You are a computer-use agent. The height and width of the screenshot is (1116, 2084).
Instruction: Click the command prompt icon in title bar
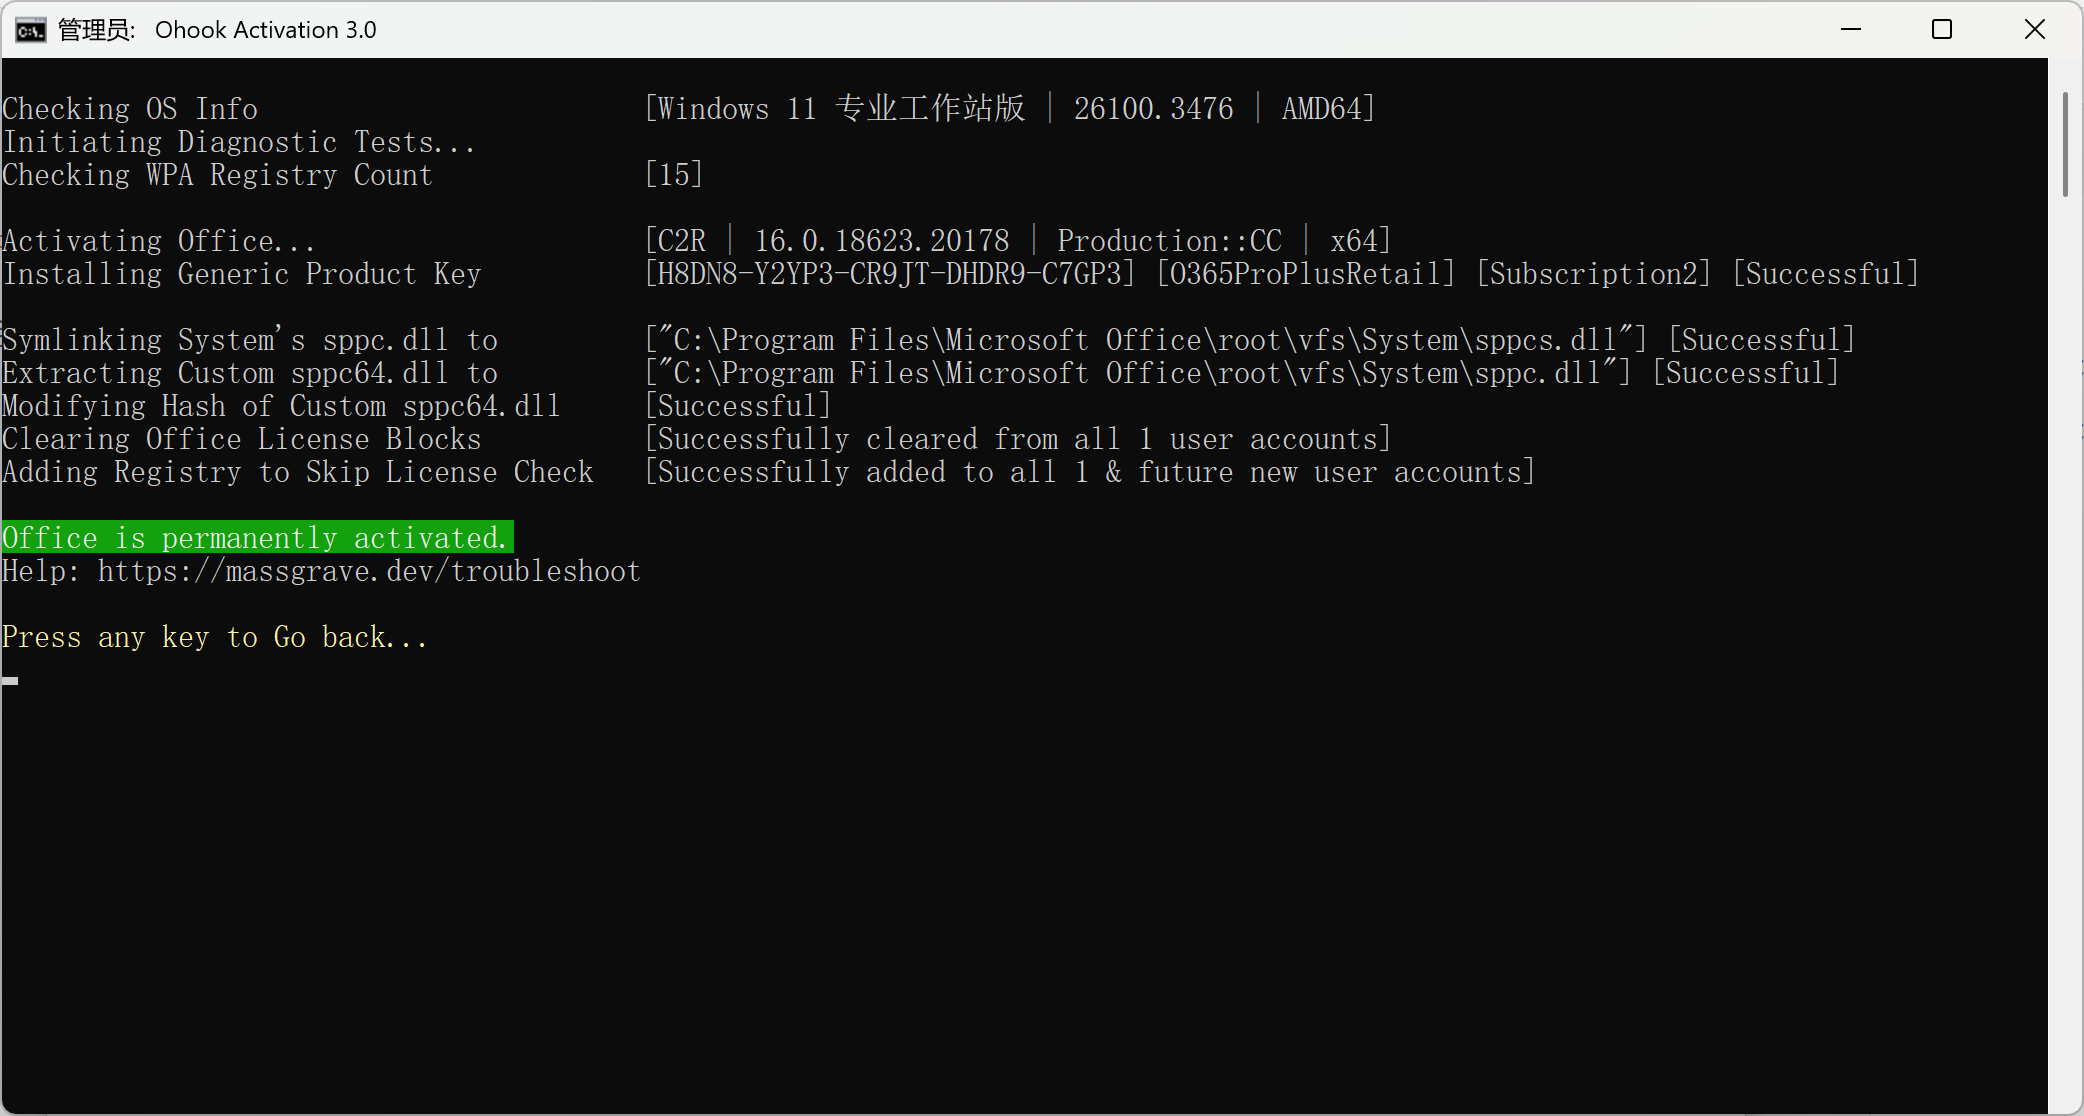pos(30,30)
